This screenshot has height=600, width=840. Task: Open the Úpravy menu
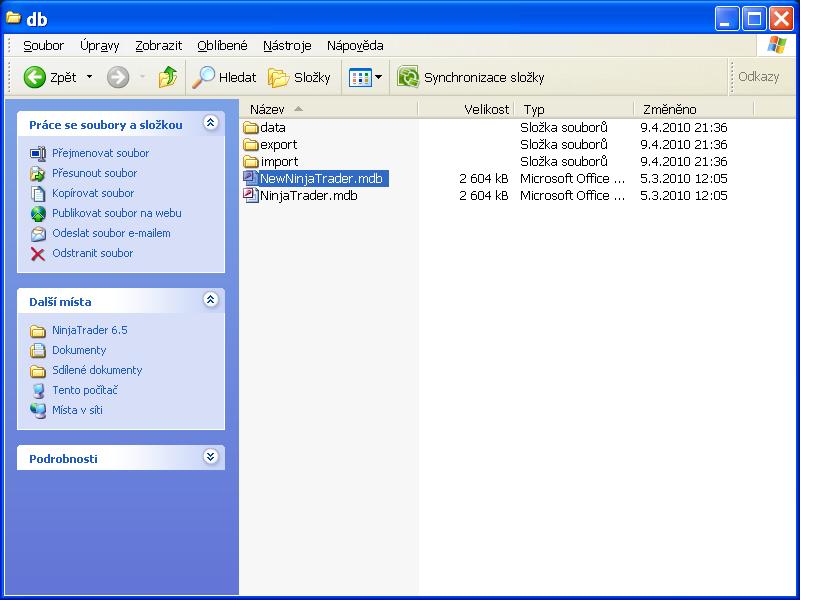[x=100, y=46]
